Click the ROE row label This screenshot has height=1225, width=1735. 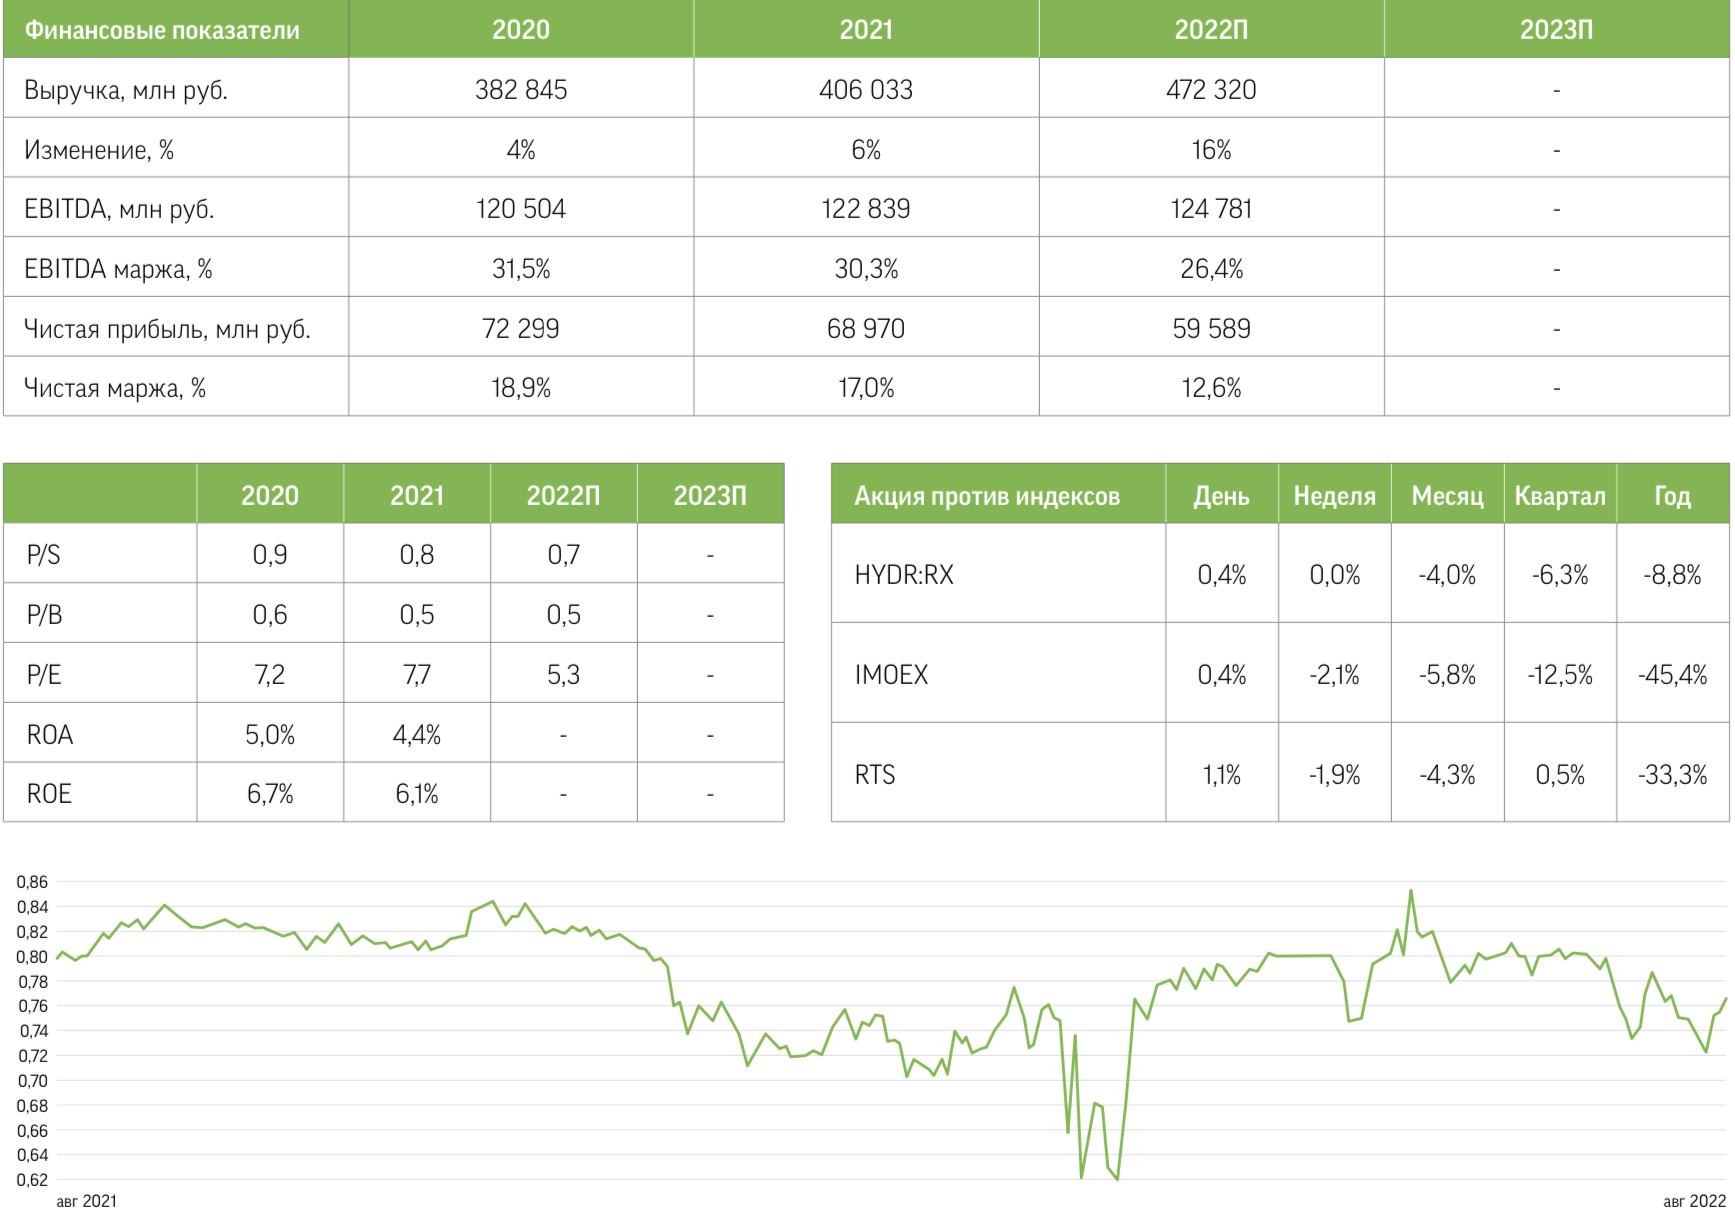point(49,794)
